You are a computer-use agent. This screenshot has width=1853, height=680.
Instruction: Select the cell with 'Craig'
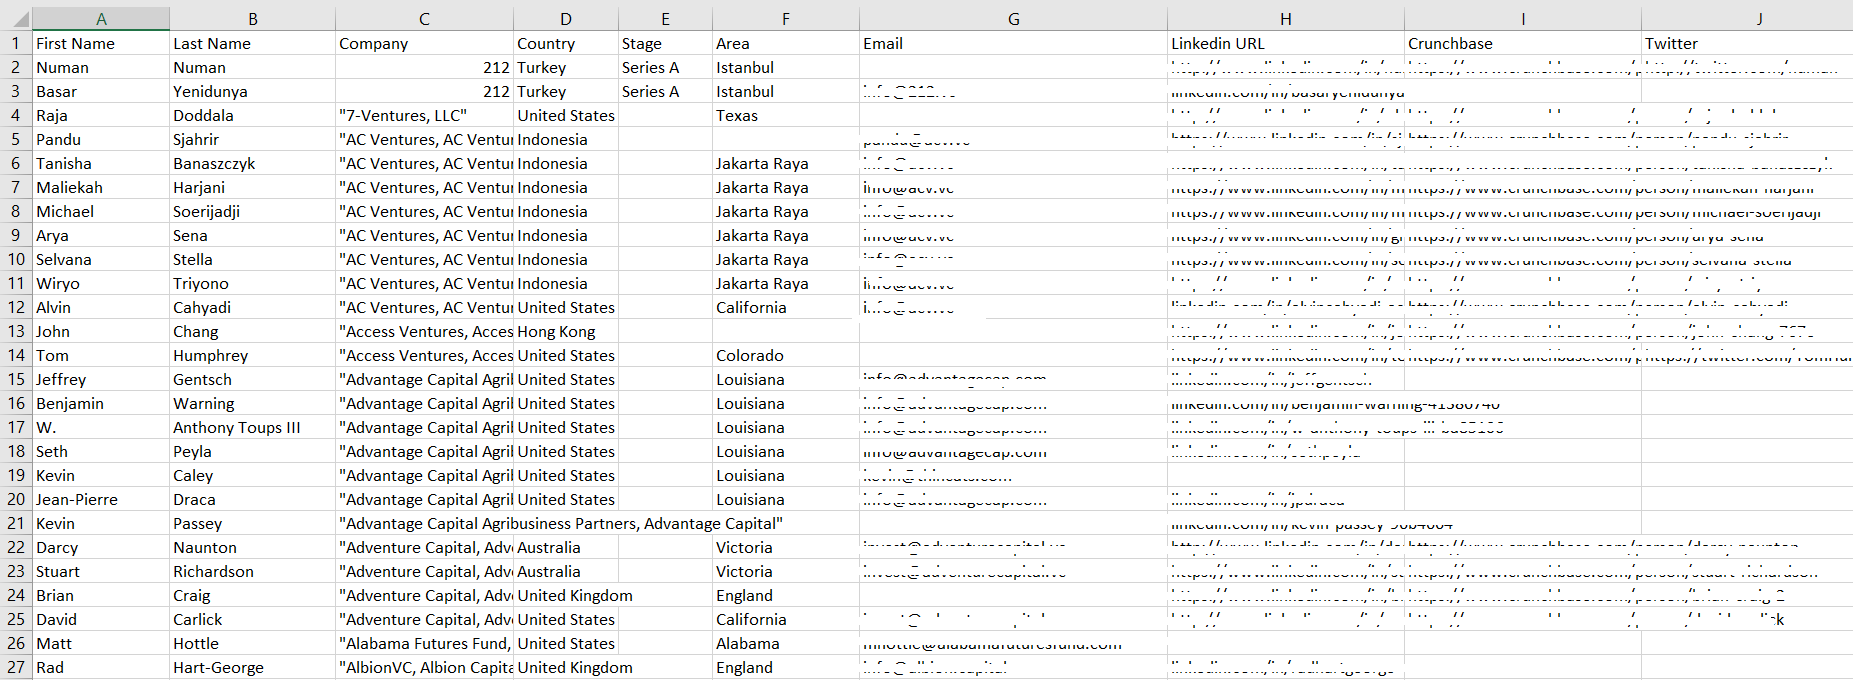click(252, 595)
